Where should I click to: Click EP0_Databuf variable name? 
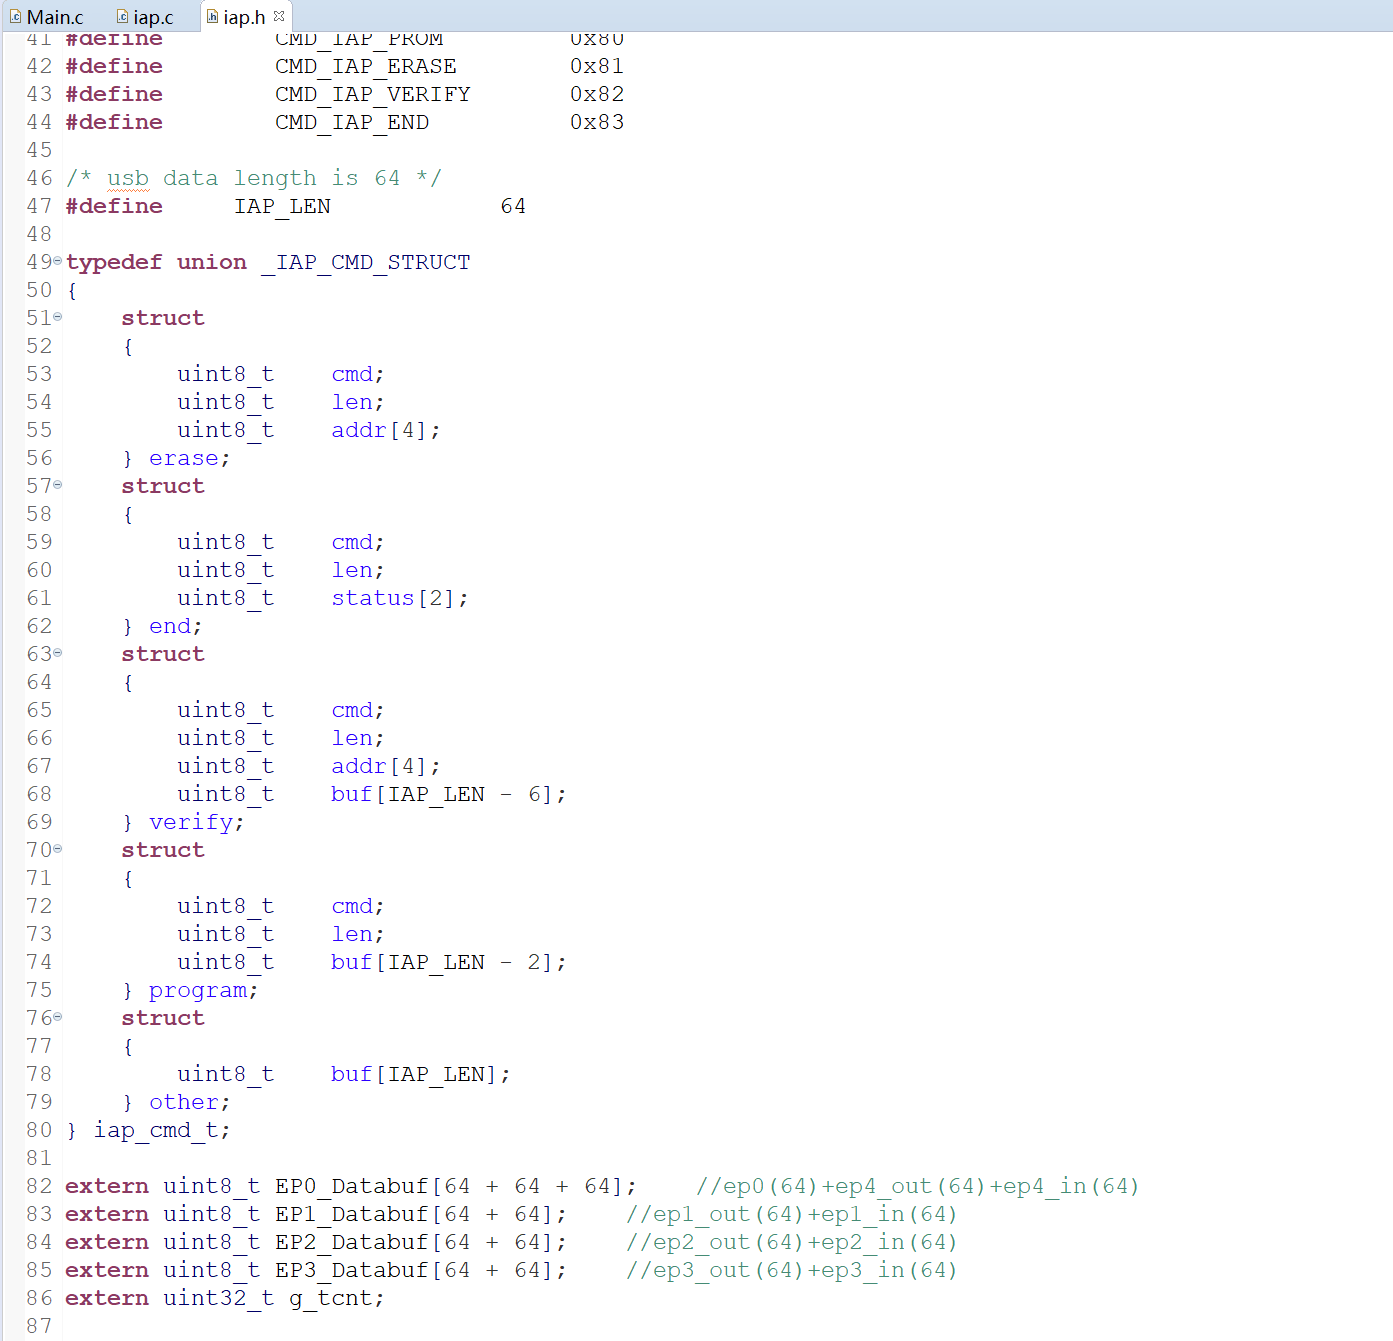pyautogui.click(x=352, y=1186)
